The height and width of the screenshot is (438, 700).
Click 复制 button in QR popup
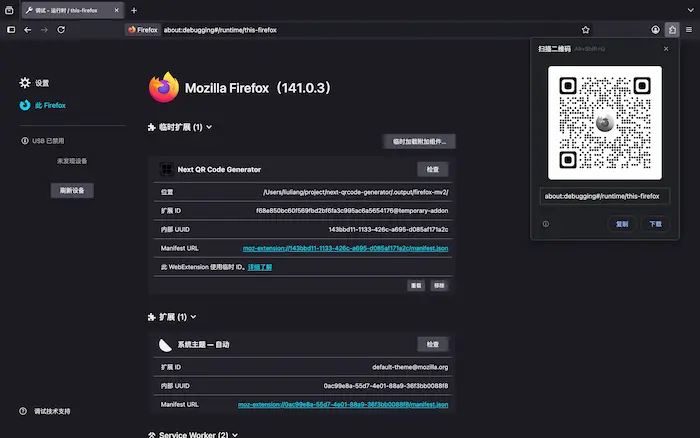[x=622, y=224]
